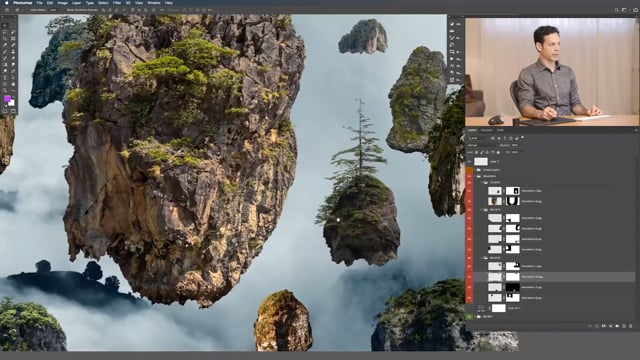The image size is (640, 360).
Task: Open the workspace switcher icon
Action: click(x=624, y=10)
